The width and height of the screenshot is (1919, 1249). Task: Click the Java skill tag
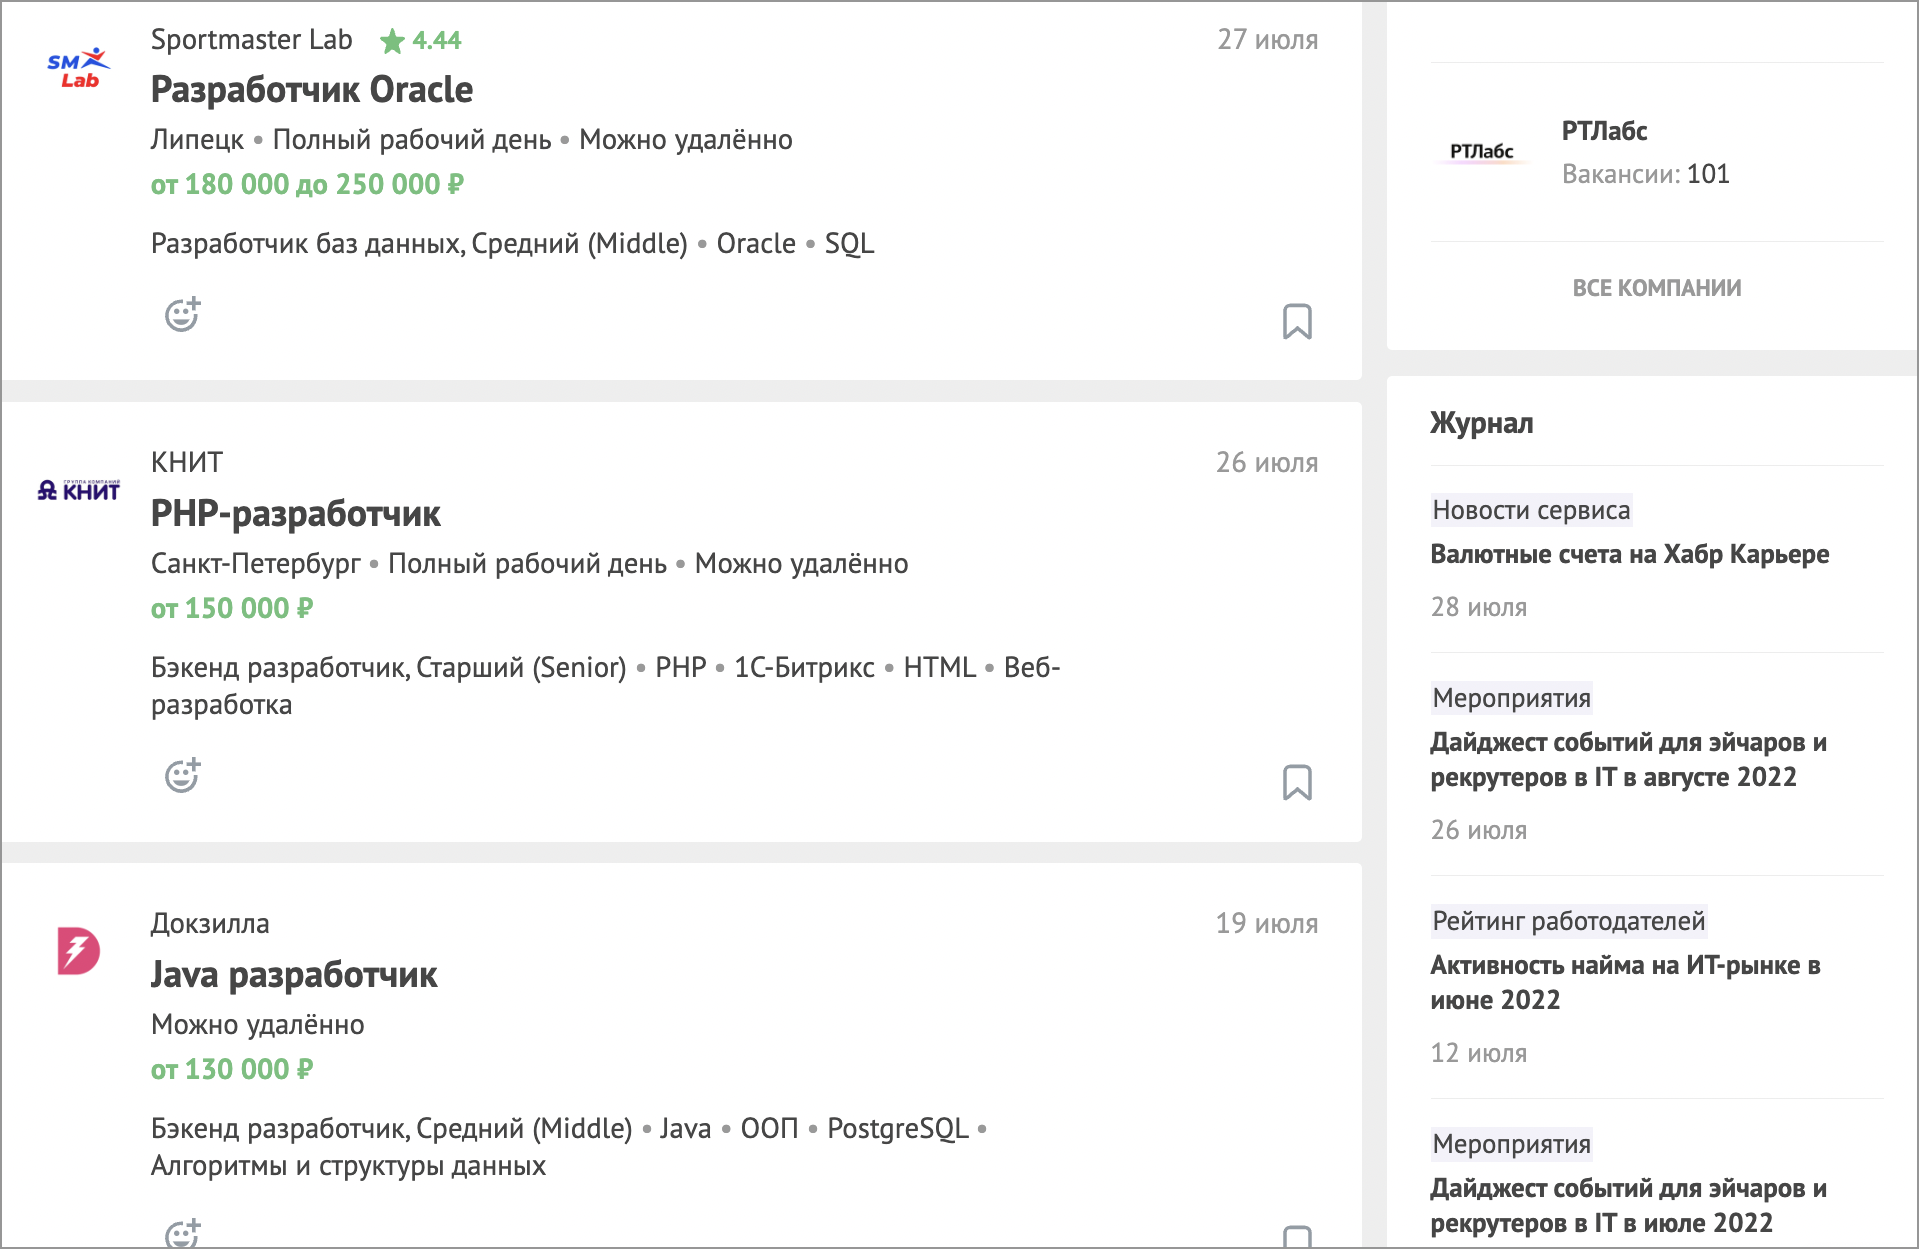tap(685, 1129)
